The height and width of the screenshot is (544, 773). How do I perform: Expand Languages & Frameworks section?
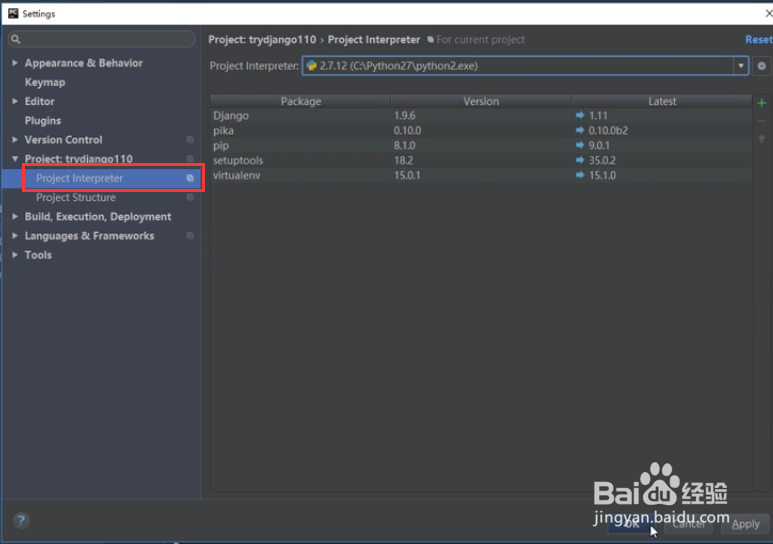click(x=15, y=236)
